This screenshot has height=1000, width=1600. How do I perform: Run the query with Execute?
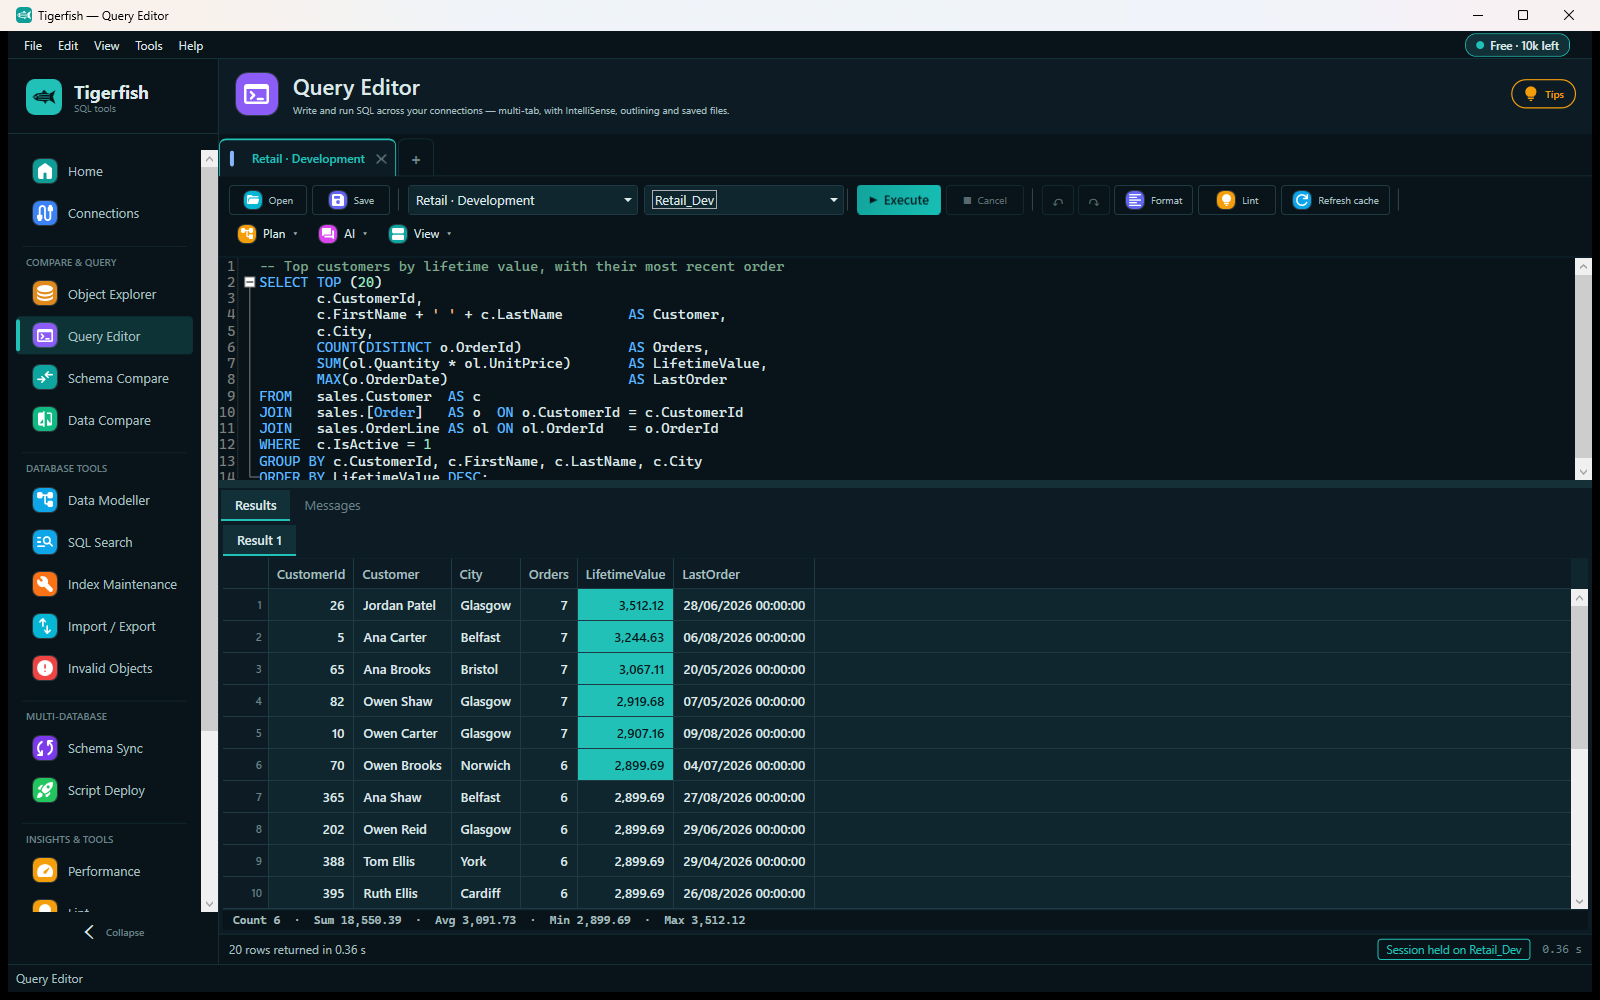(899, 200)
